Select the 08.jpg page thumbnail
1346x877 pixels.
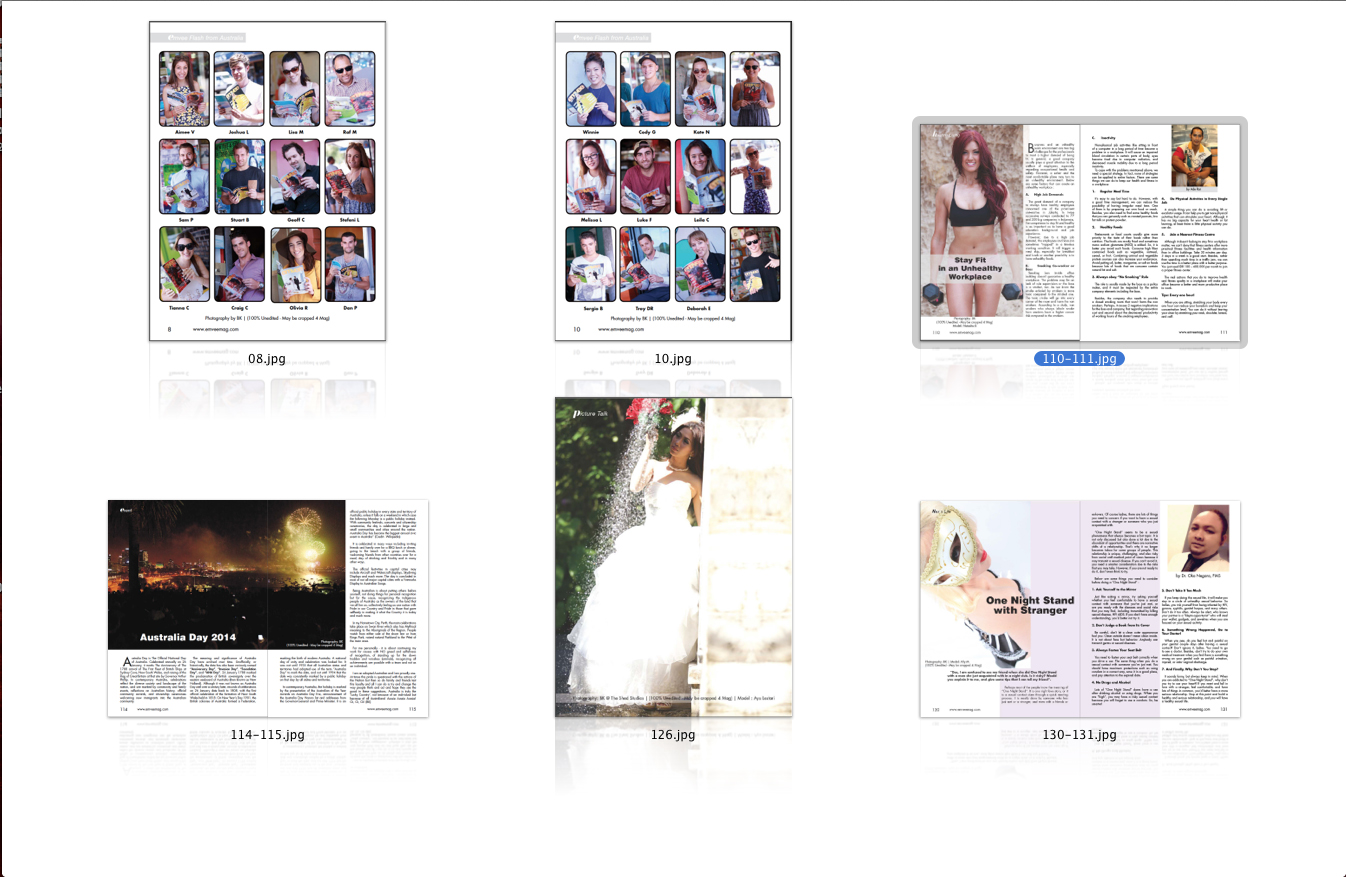pyautogui.click(x=267, y=180)
